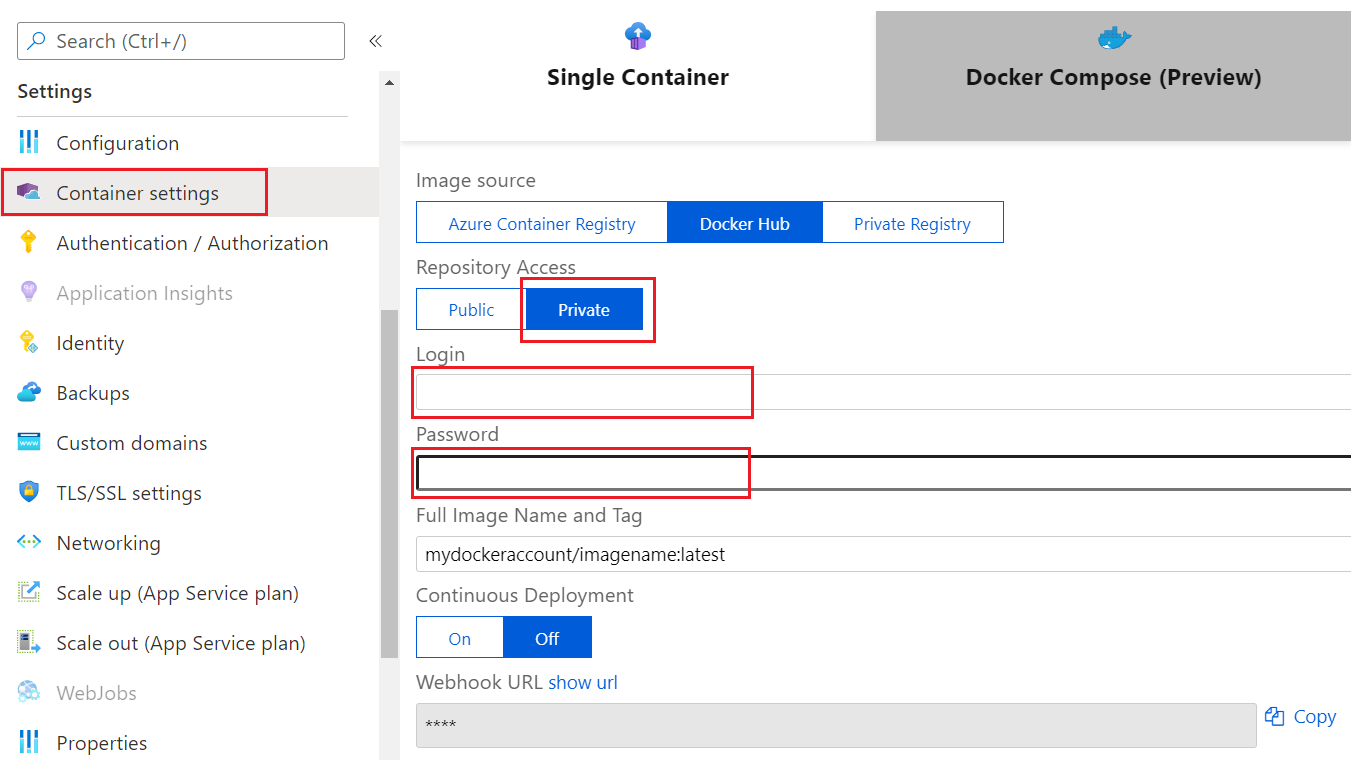Open Networking settings
1351x760 pixels.
click(x=107, y=542)
